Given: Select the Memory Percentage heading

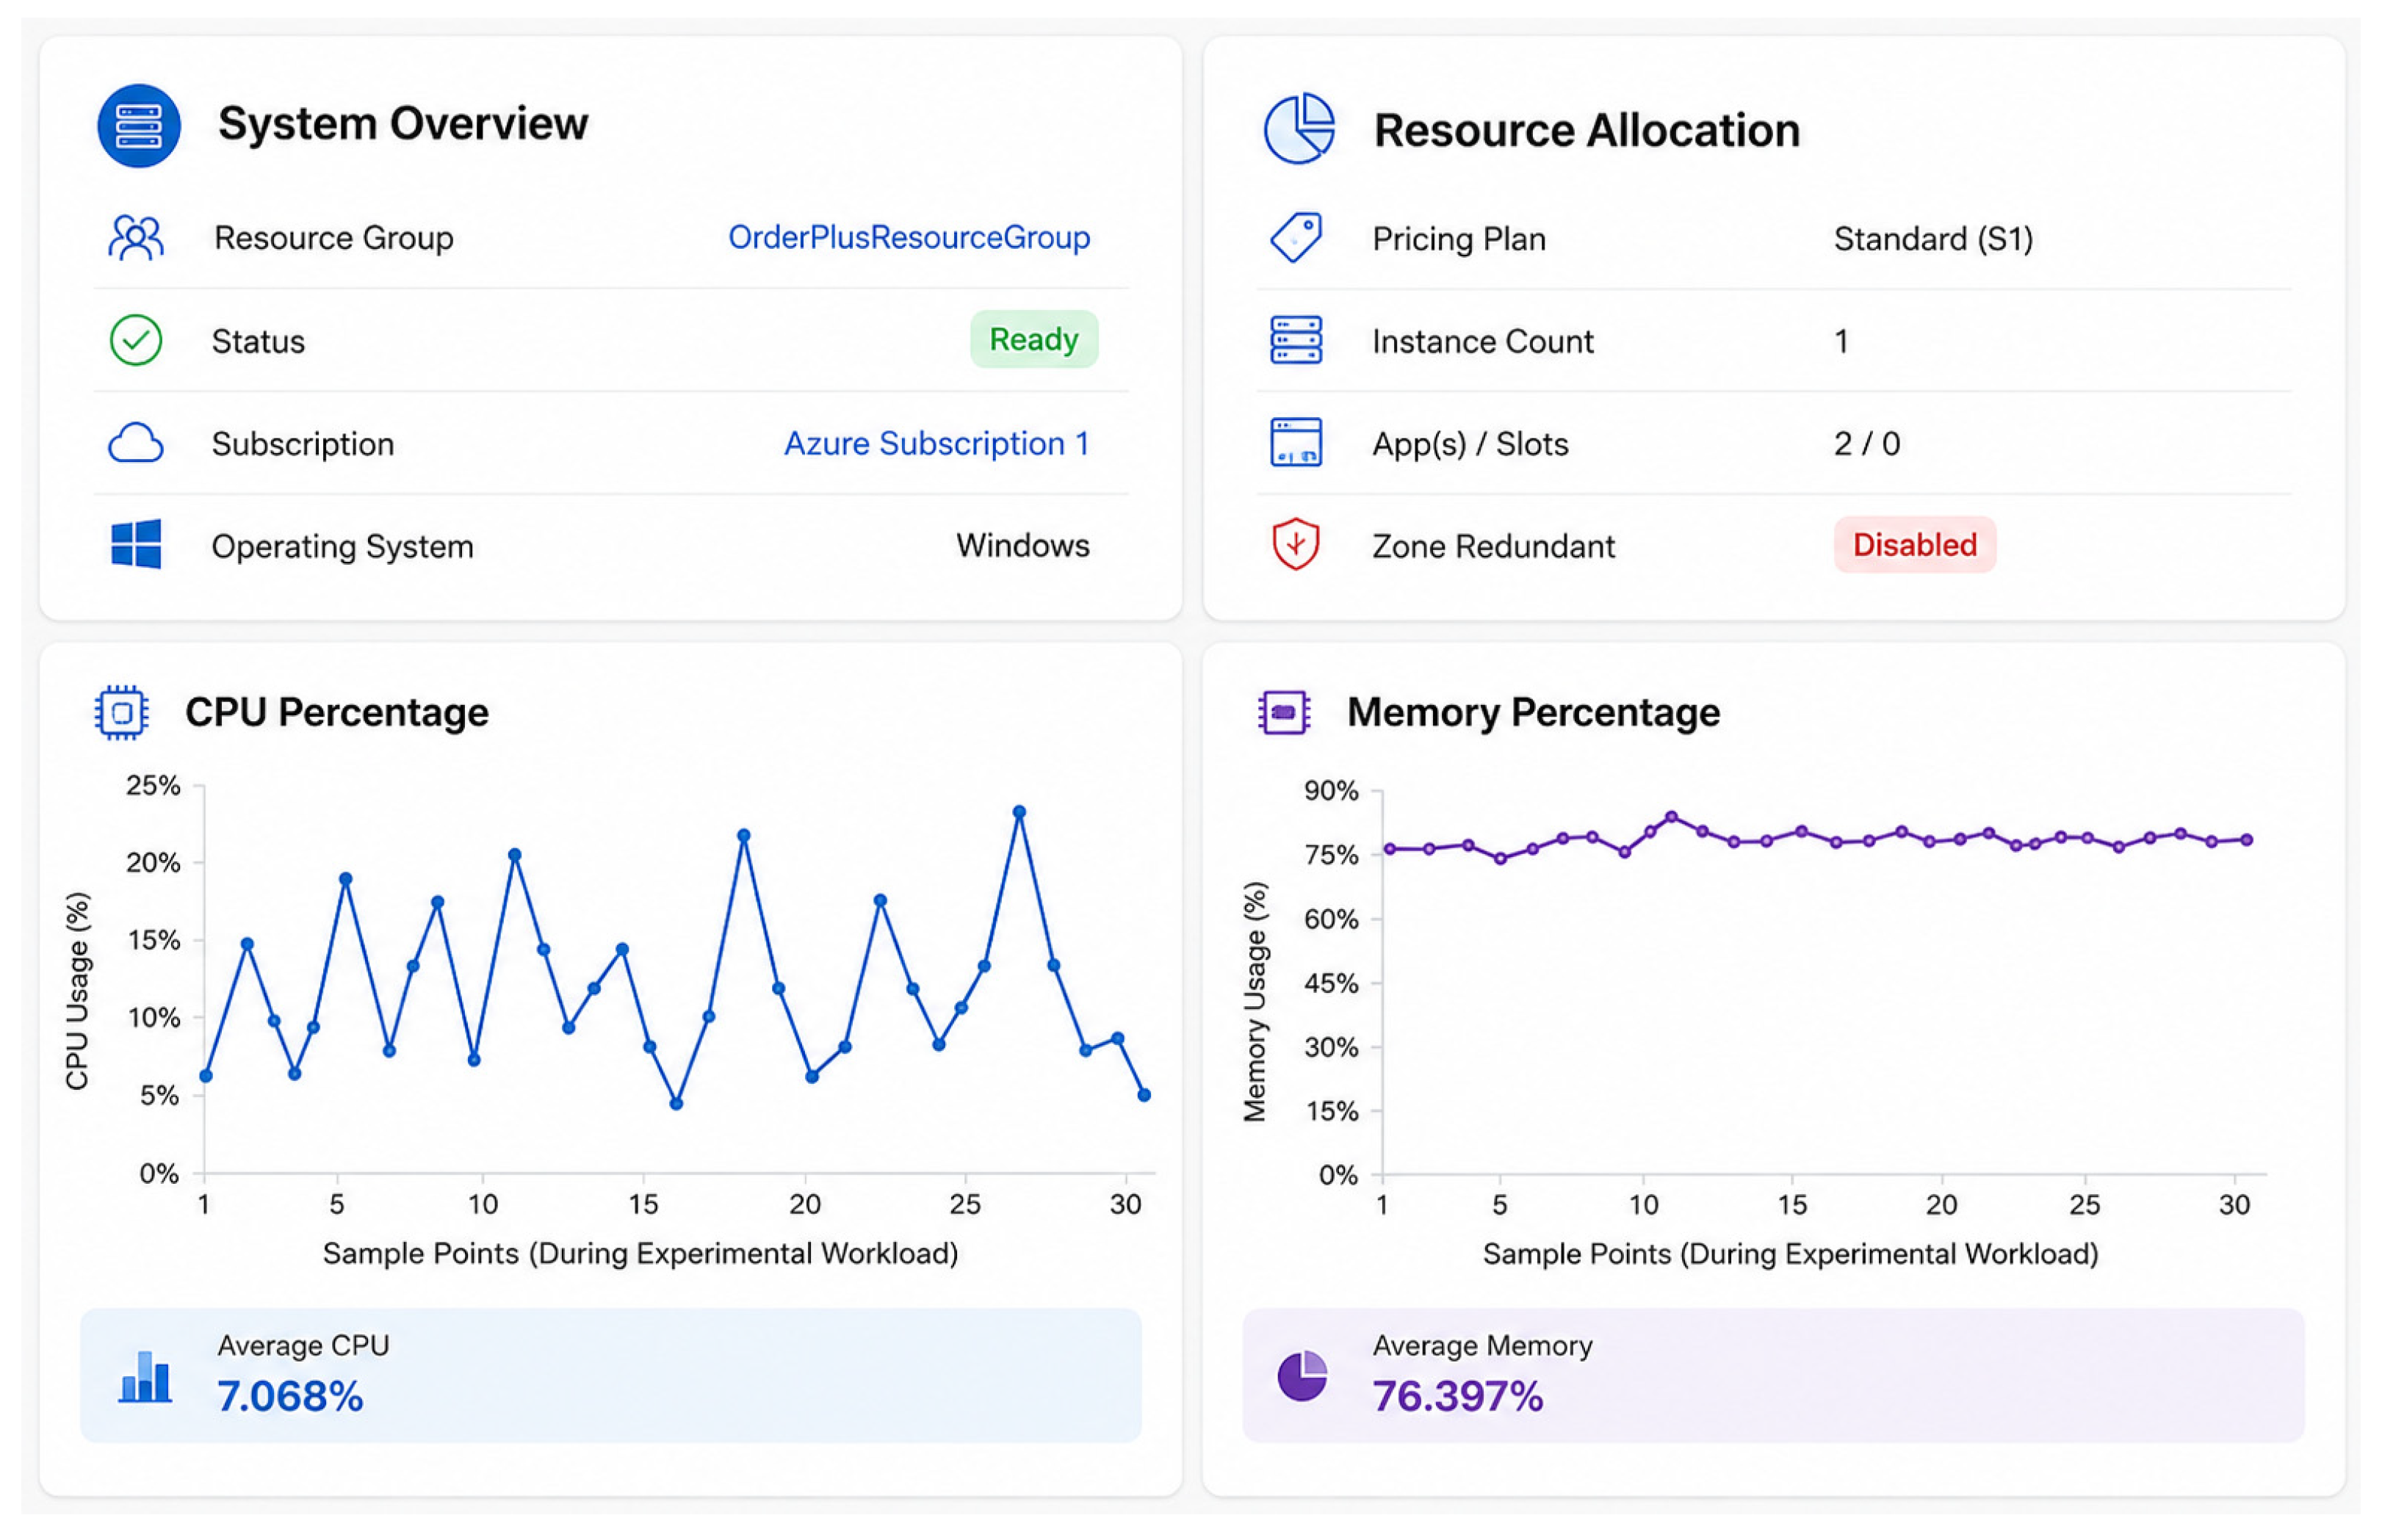Looking at the screenshot, I should click(x=1534, y=713).
